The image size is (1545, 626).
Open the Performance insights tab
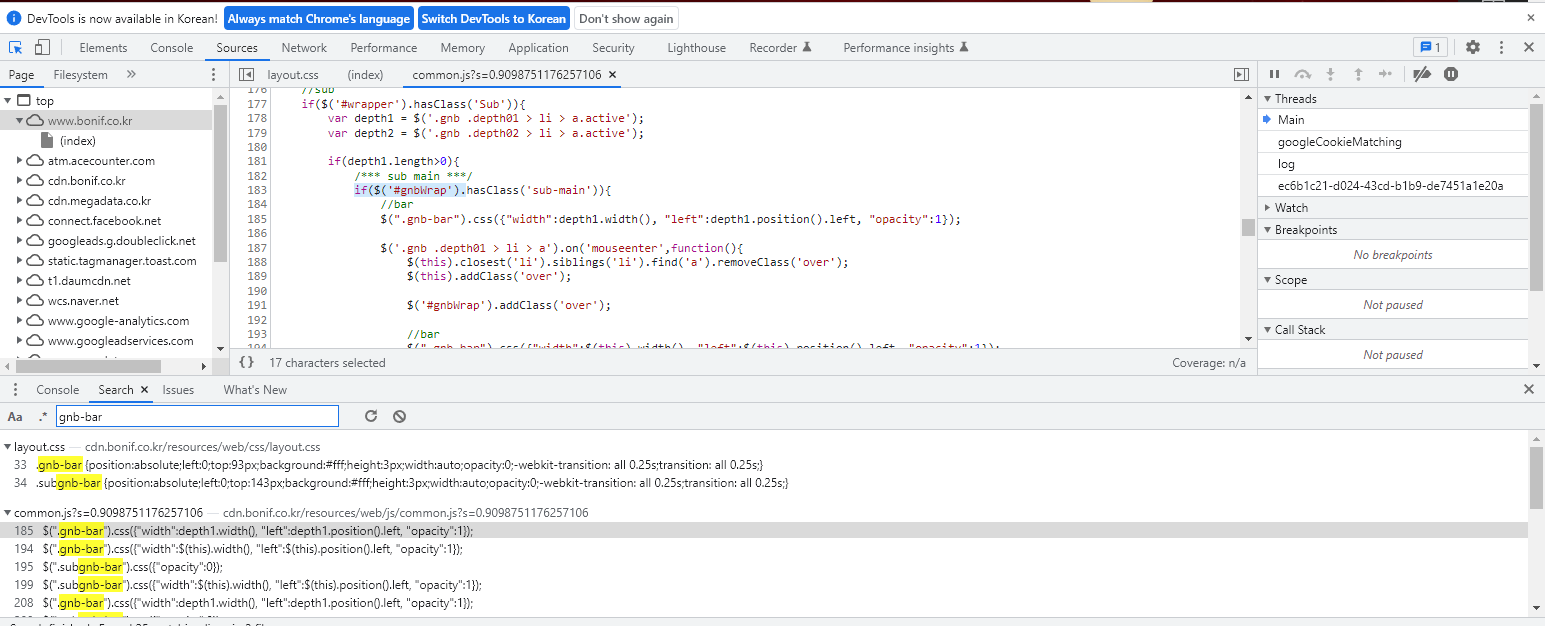906,48
